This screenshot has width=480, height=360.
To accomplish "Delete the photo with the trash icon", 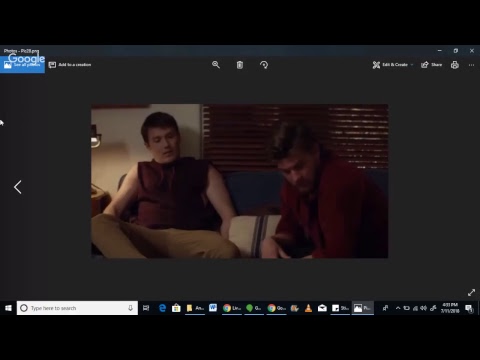I will point(240,65).
